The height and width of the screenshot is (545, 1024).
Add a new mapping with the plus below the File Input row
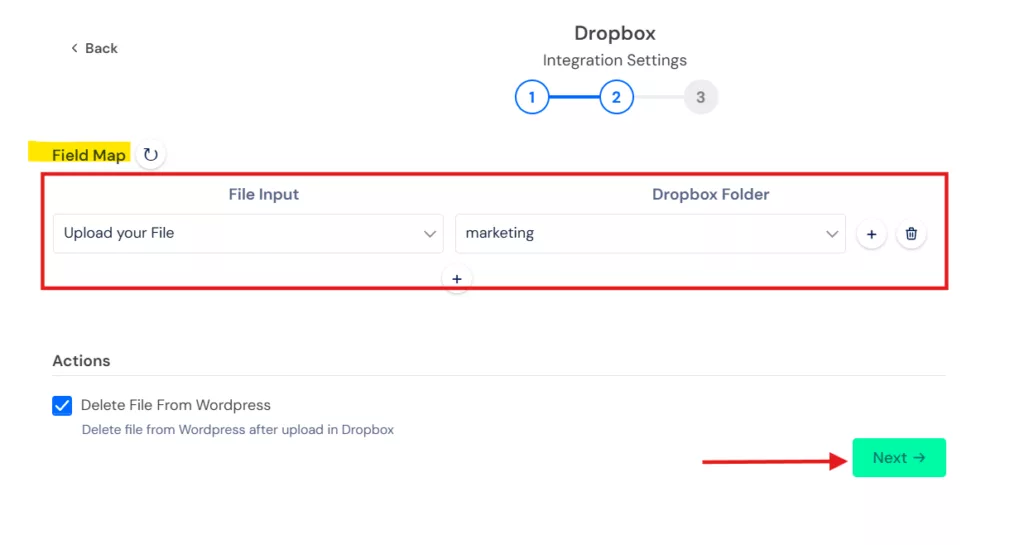pos(457,279)
